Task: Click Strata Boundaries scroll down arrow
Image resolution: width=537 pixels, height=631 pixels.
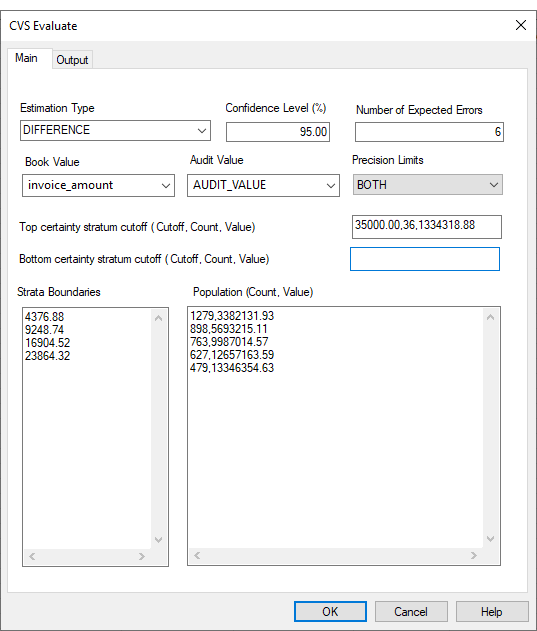Action: pos(159,540)
